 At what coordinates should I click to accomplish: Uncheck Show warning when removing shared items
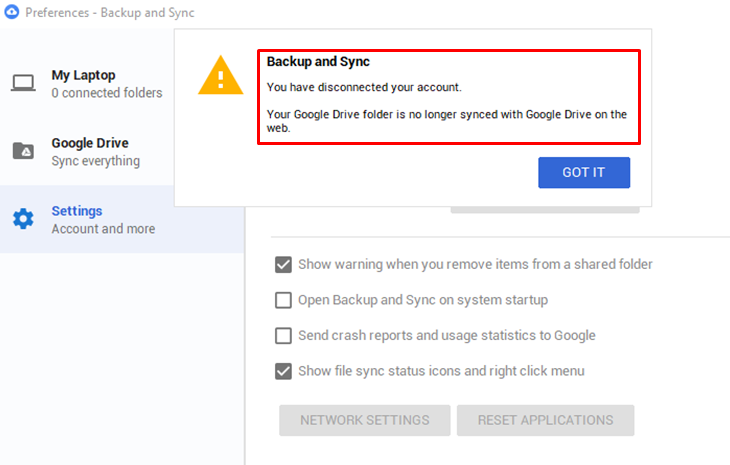[x=283, y=264]
